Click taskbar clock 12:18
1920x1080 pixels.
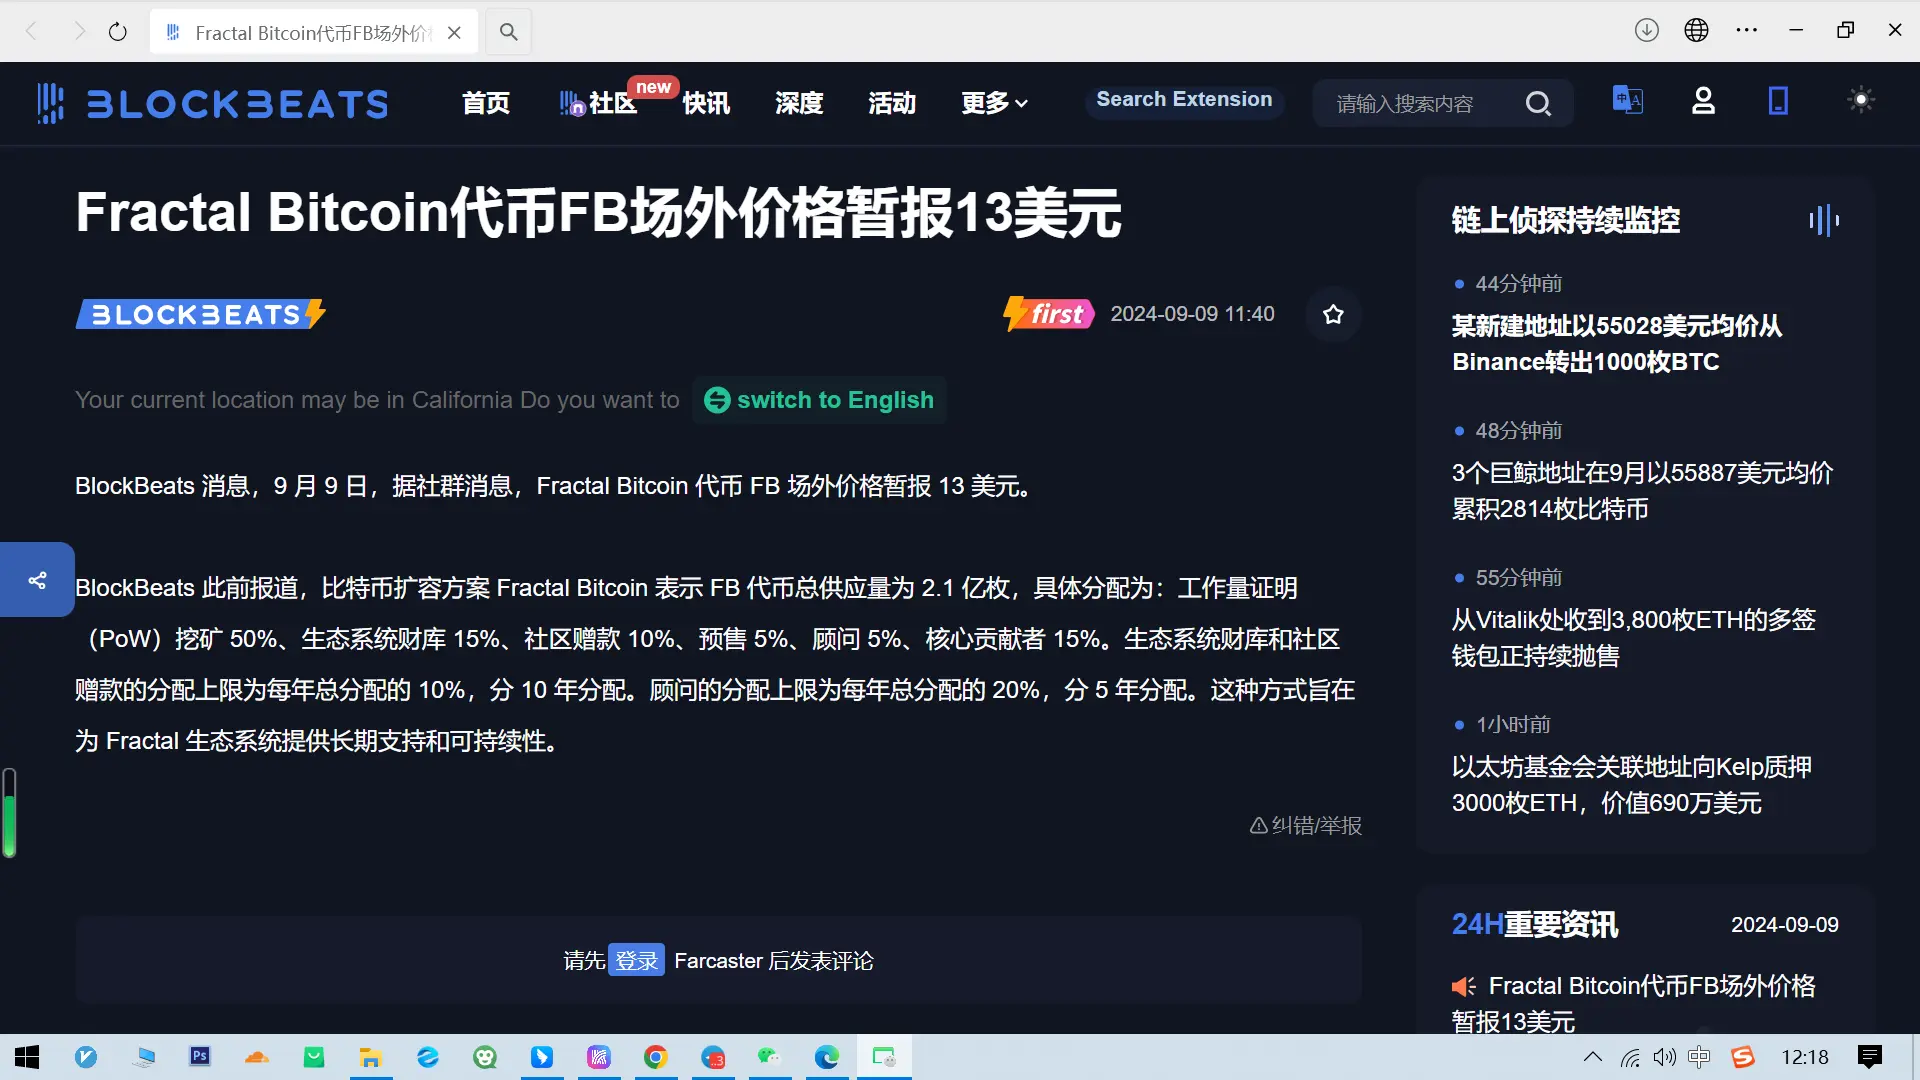pos(1804,1057)
